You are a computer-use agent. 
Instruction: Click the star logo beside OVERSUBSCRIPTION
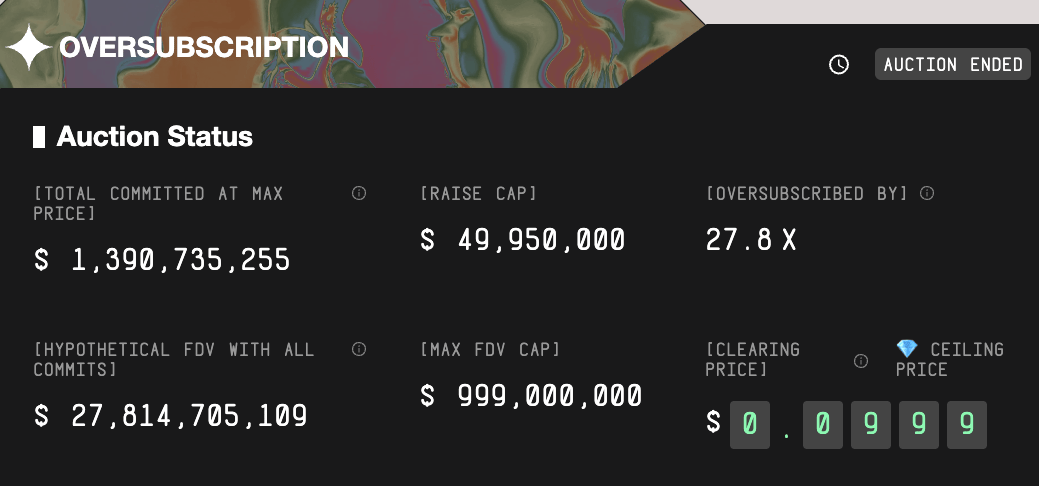(28, 47)
